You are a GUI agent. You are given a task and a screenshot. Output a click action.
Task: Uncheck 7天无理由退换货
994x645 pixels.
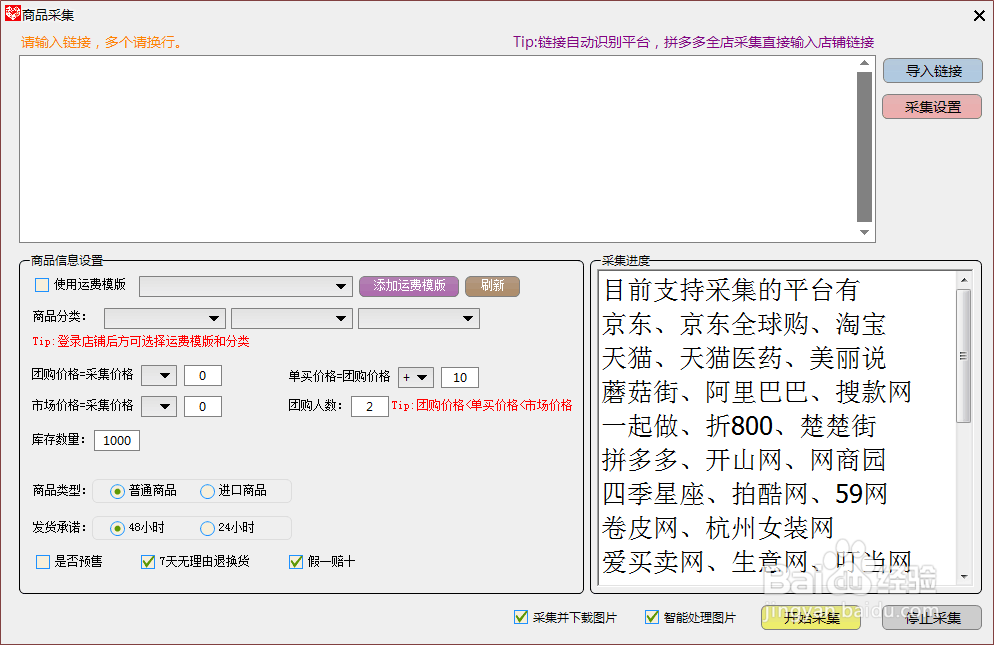[x=147, y=561]
